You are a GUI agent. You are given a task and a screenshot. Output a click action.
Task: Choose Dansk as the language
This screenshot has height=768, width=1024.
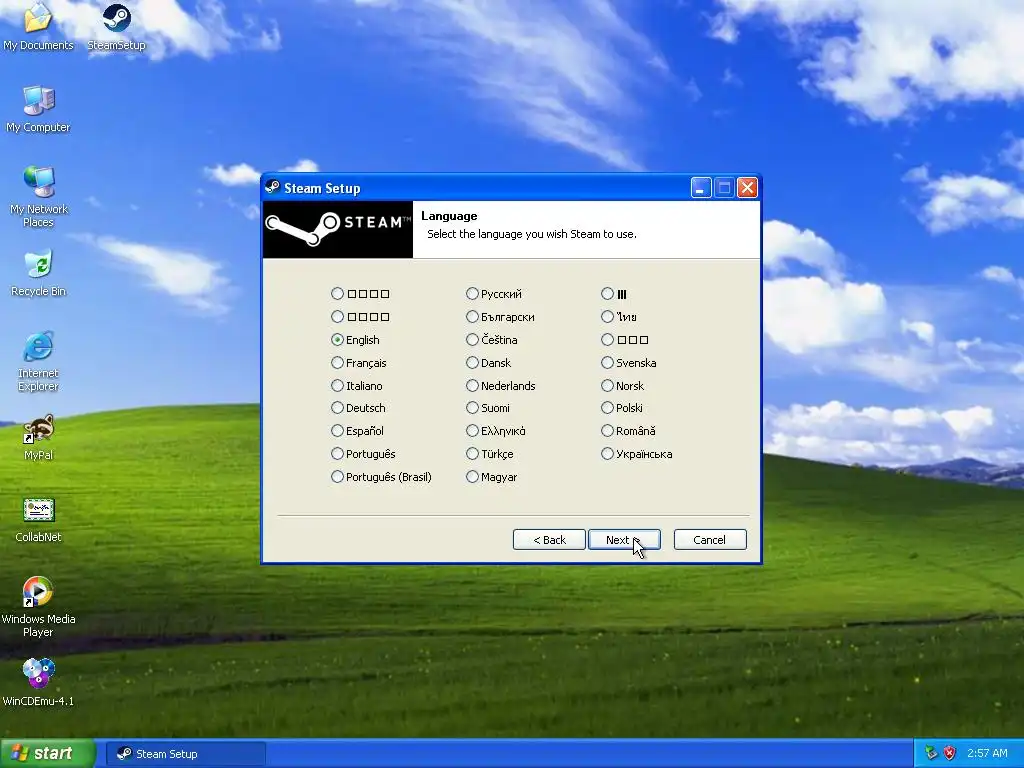(x=488, y=362)
